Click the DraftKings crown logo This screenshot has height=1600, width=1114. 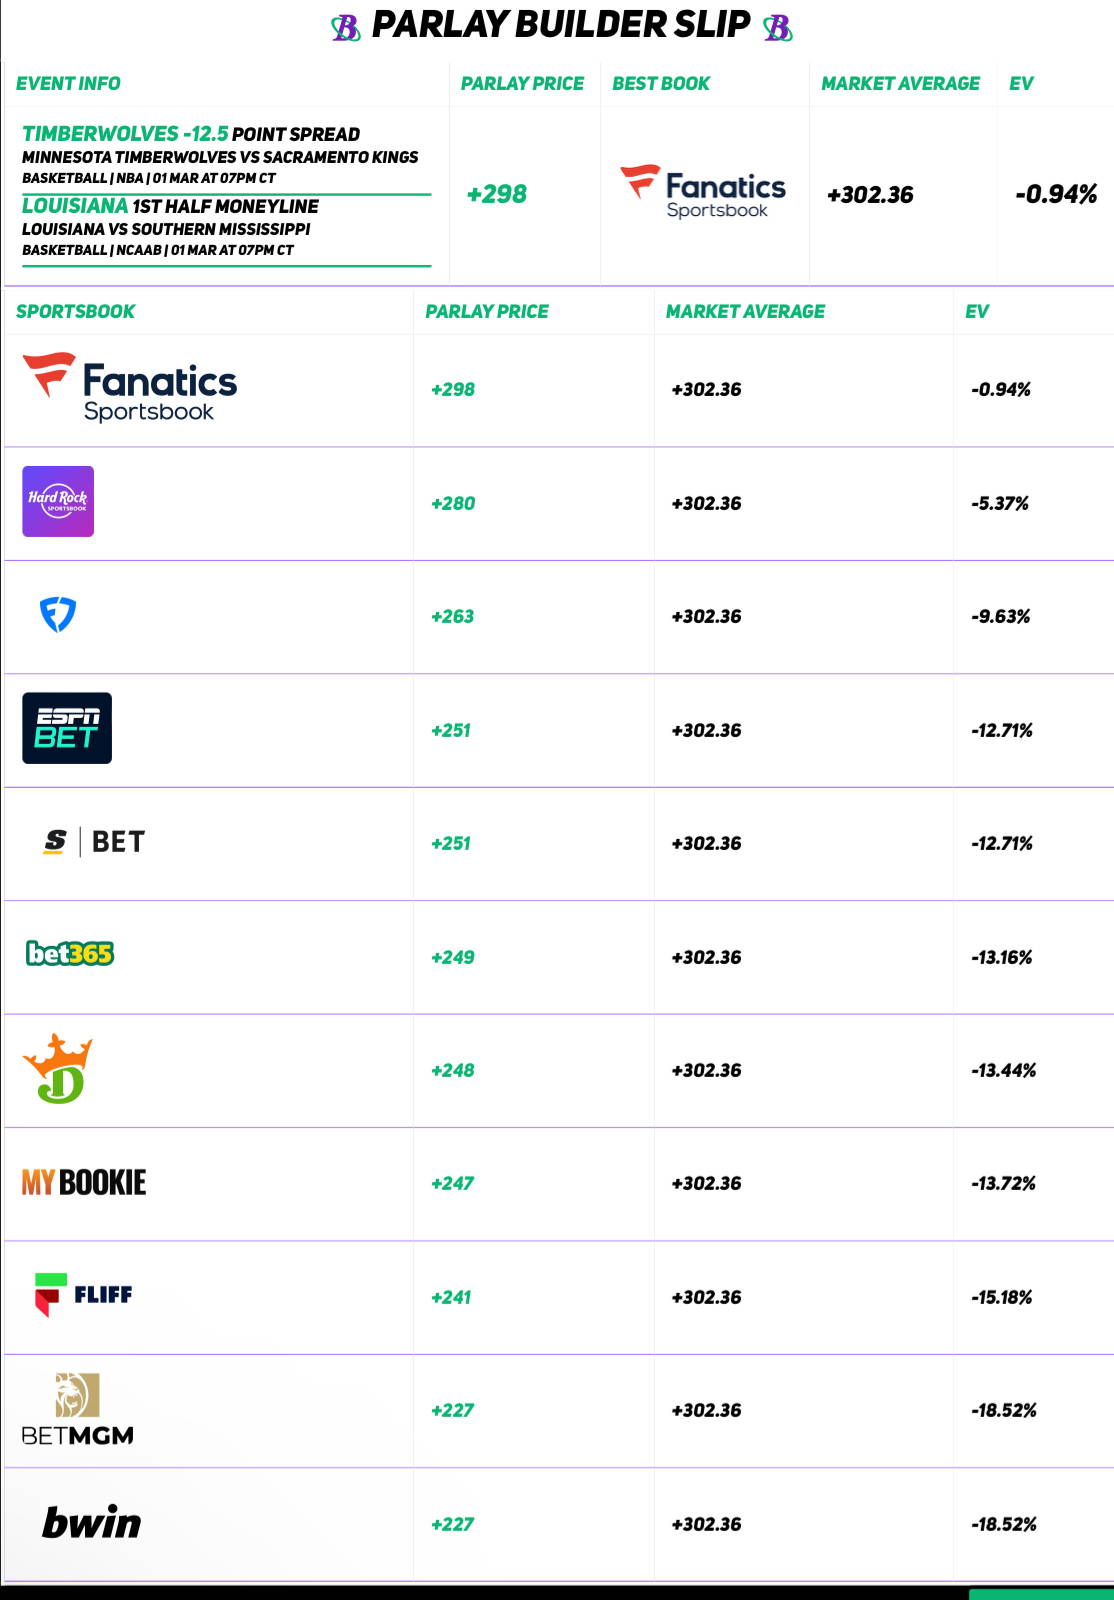pos(58,1069)
